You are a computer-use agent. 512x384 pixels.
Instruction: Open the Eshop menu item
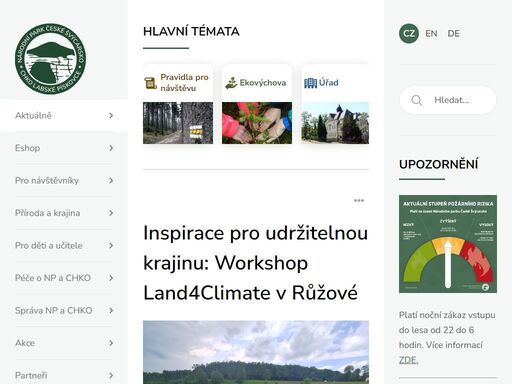pos(64,148)
